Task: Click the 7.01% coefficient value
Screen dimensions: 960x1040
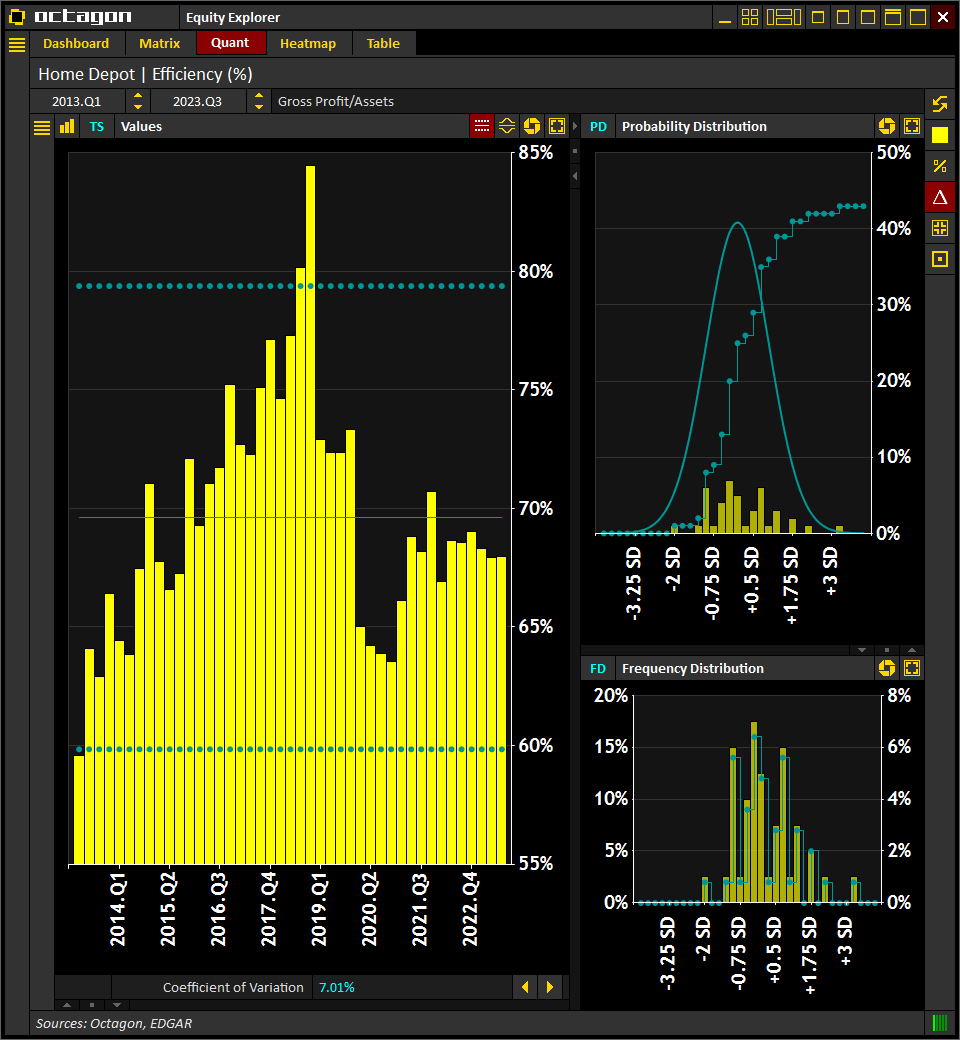Action: pyautogui.click(x=337, y=988)
